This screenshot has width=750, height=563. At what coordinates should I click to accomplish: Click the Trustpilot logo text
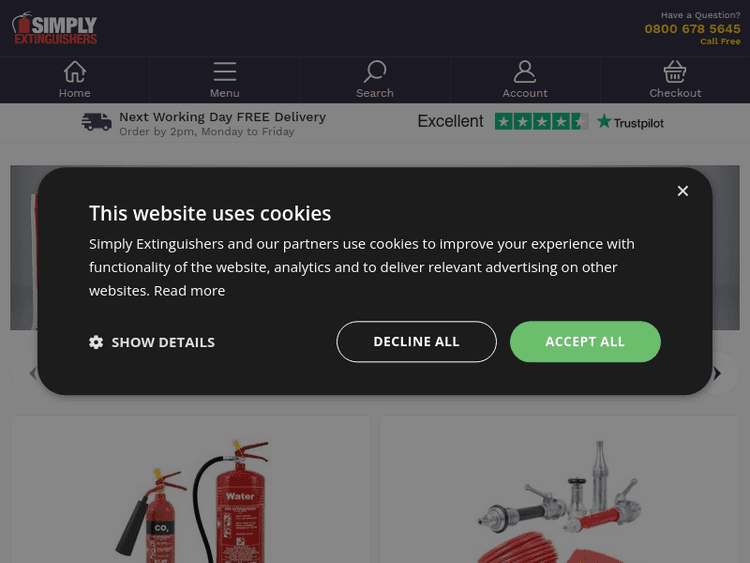point(631,122)
